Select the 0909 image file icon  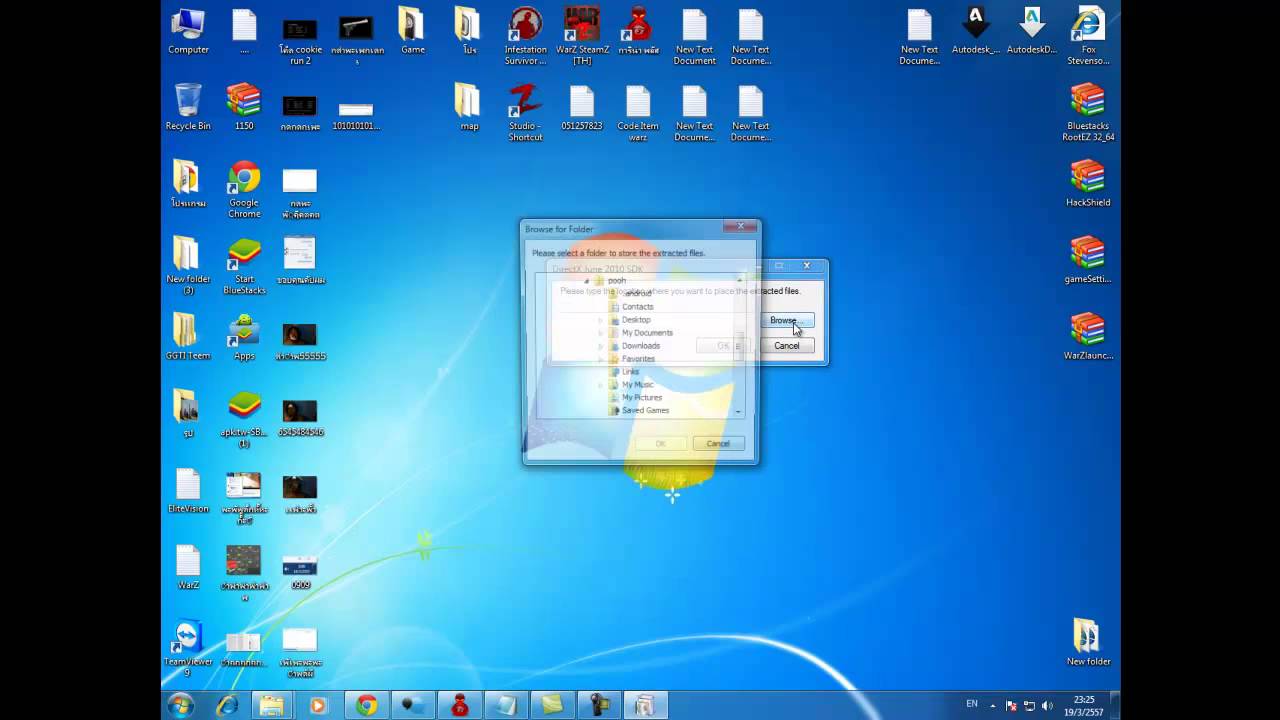tap(300, 572)
